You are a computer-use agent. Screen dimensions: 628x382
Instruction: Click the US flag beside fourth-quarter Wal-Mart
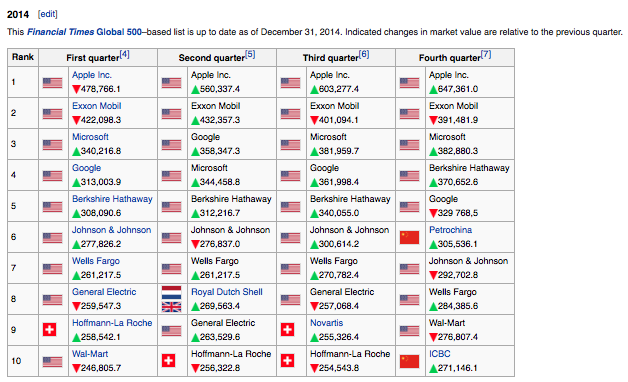click(x=409, y=331)
